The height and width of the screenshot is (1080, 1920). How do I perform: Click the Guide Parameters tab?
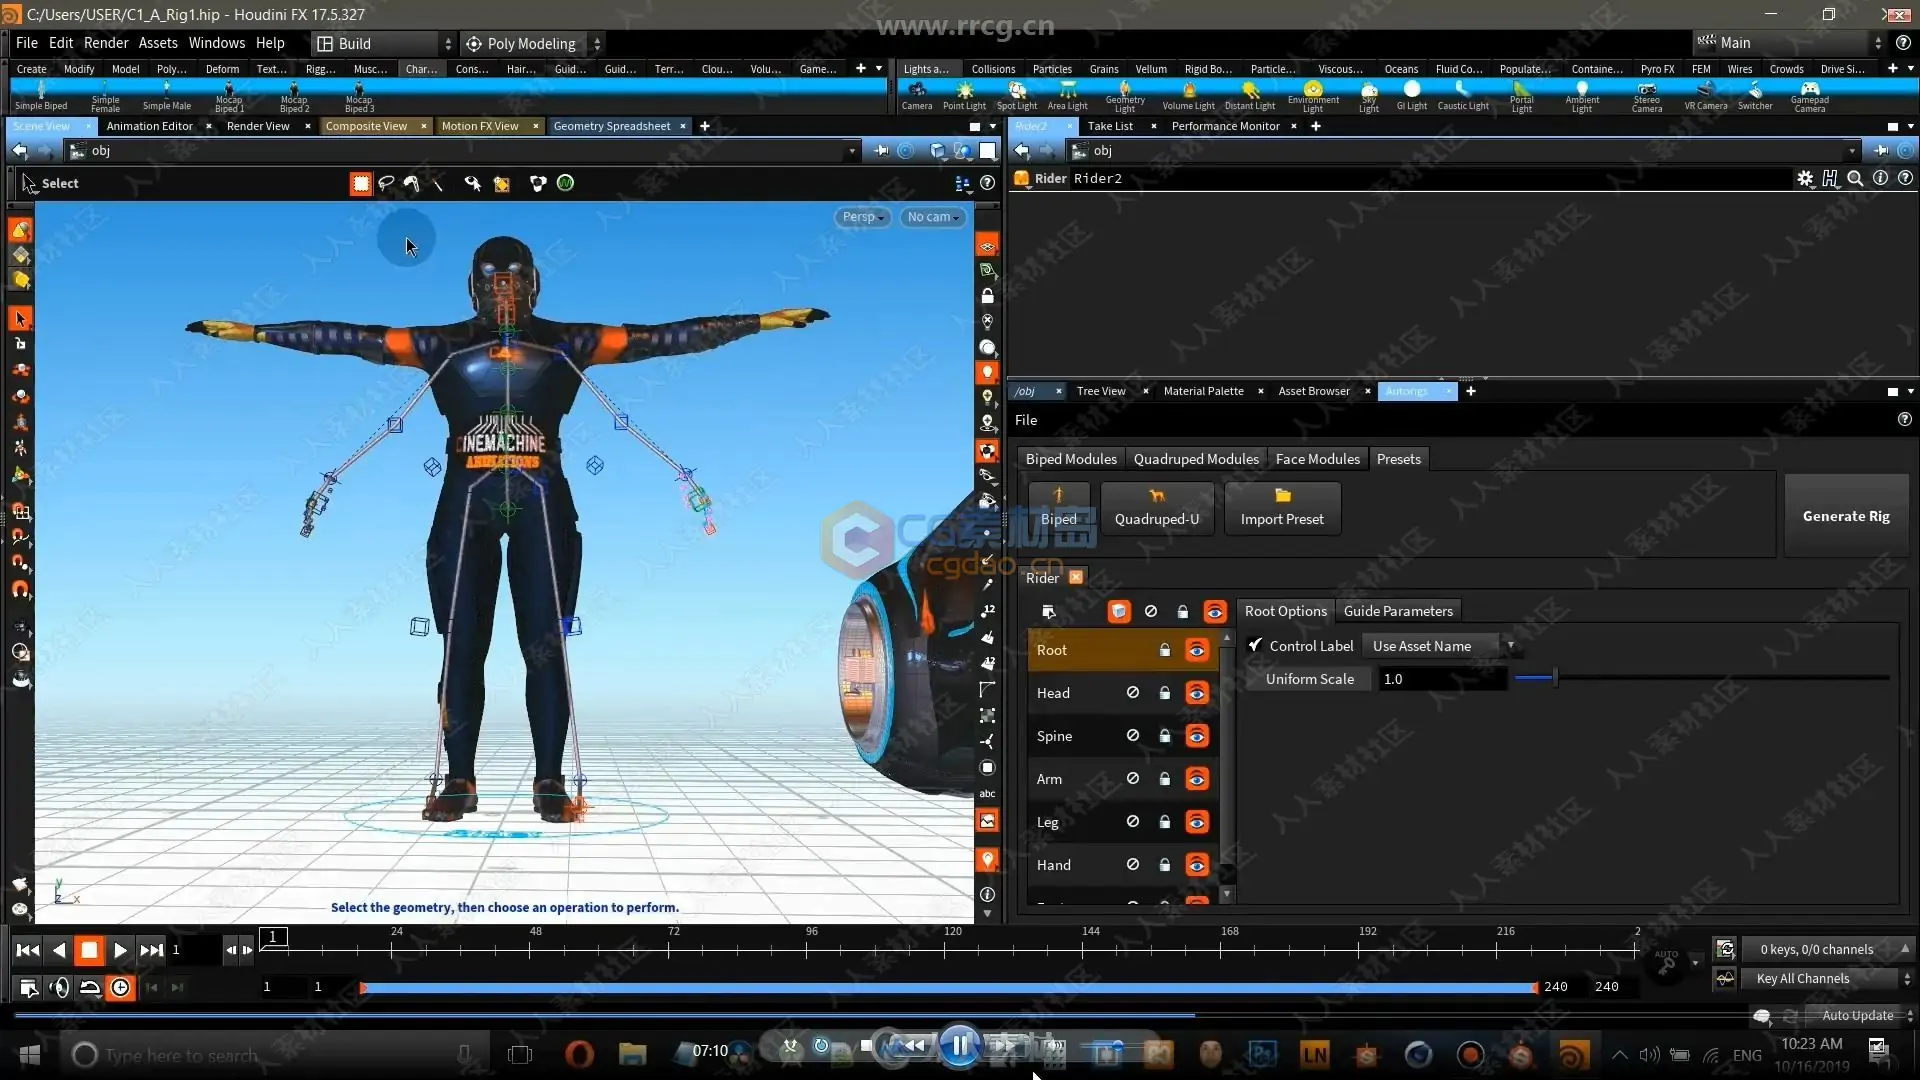pyautogui.click(x=1398, y=611)
